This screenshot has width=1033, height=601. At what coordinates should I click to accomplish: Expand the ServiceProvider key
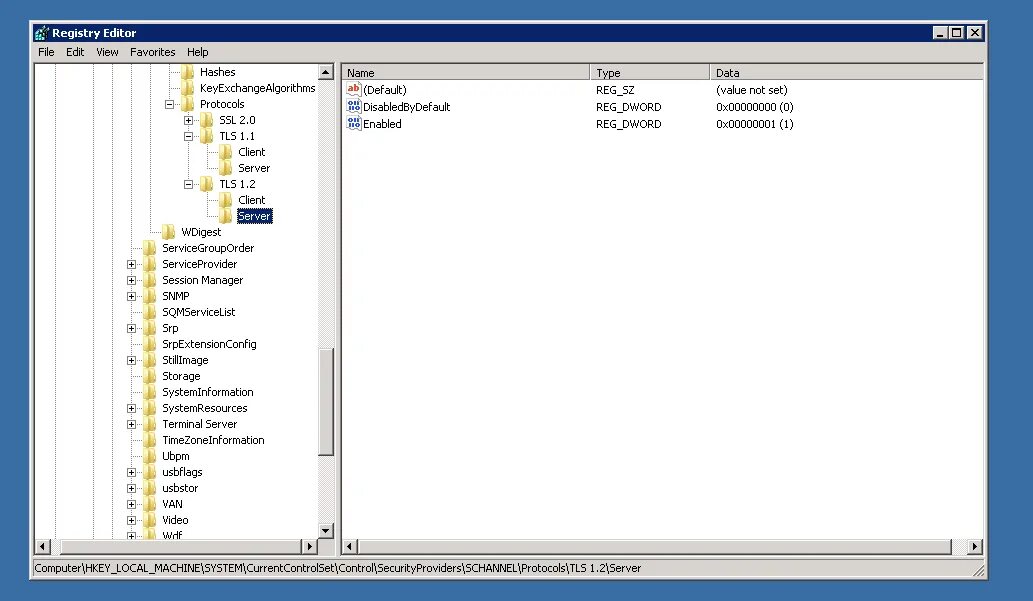(131, 264)
